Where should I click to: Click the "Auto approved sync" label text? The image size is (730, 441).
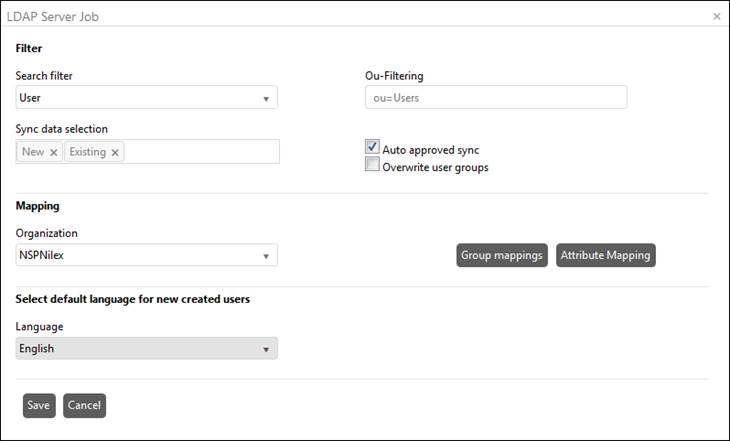tap(430, 150)
